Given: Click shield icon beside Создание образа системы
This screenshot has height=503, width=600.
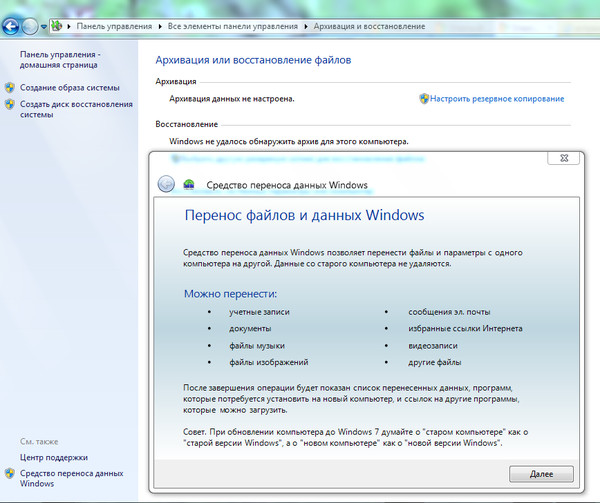Looking at the screenshot, I should pos(10,88).
